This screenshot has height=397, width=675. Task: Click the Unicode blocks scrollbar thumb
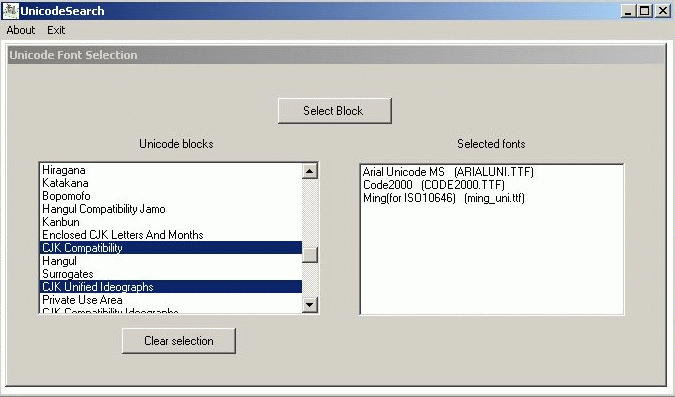[x=310, y=254]
